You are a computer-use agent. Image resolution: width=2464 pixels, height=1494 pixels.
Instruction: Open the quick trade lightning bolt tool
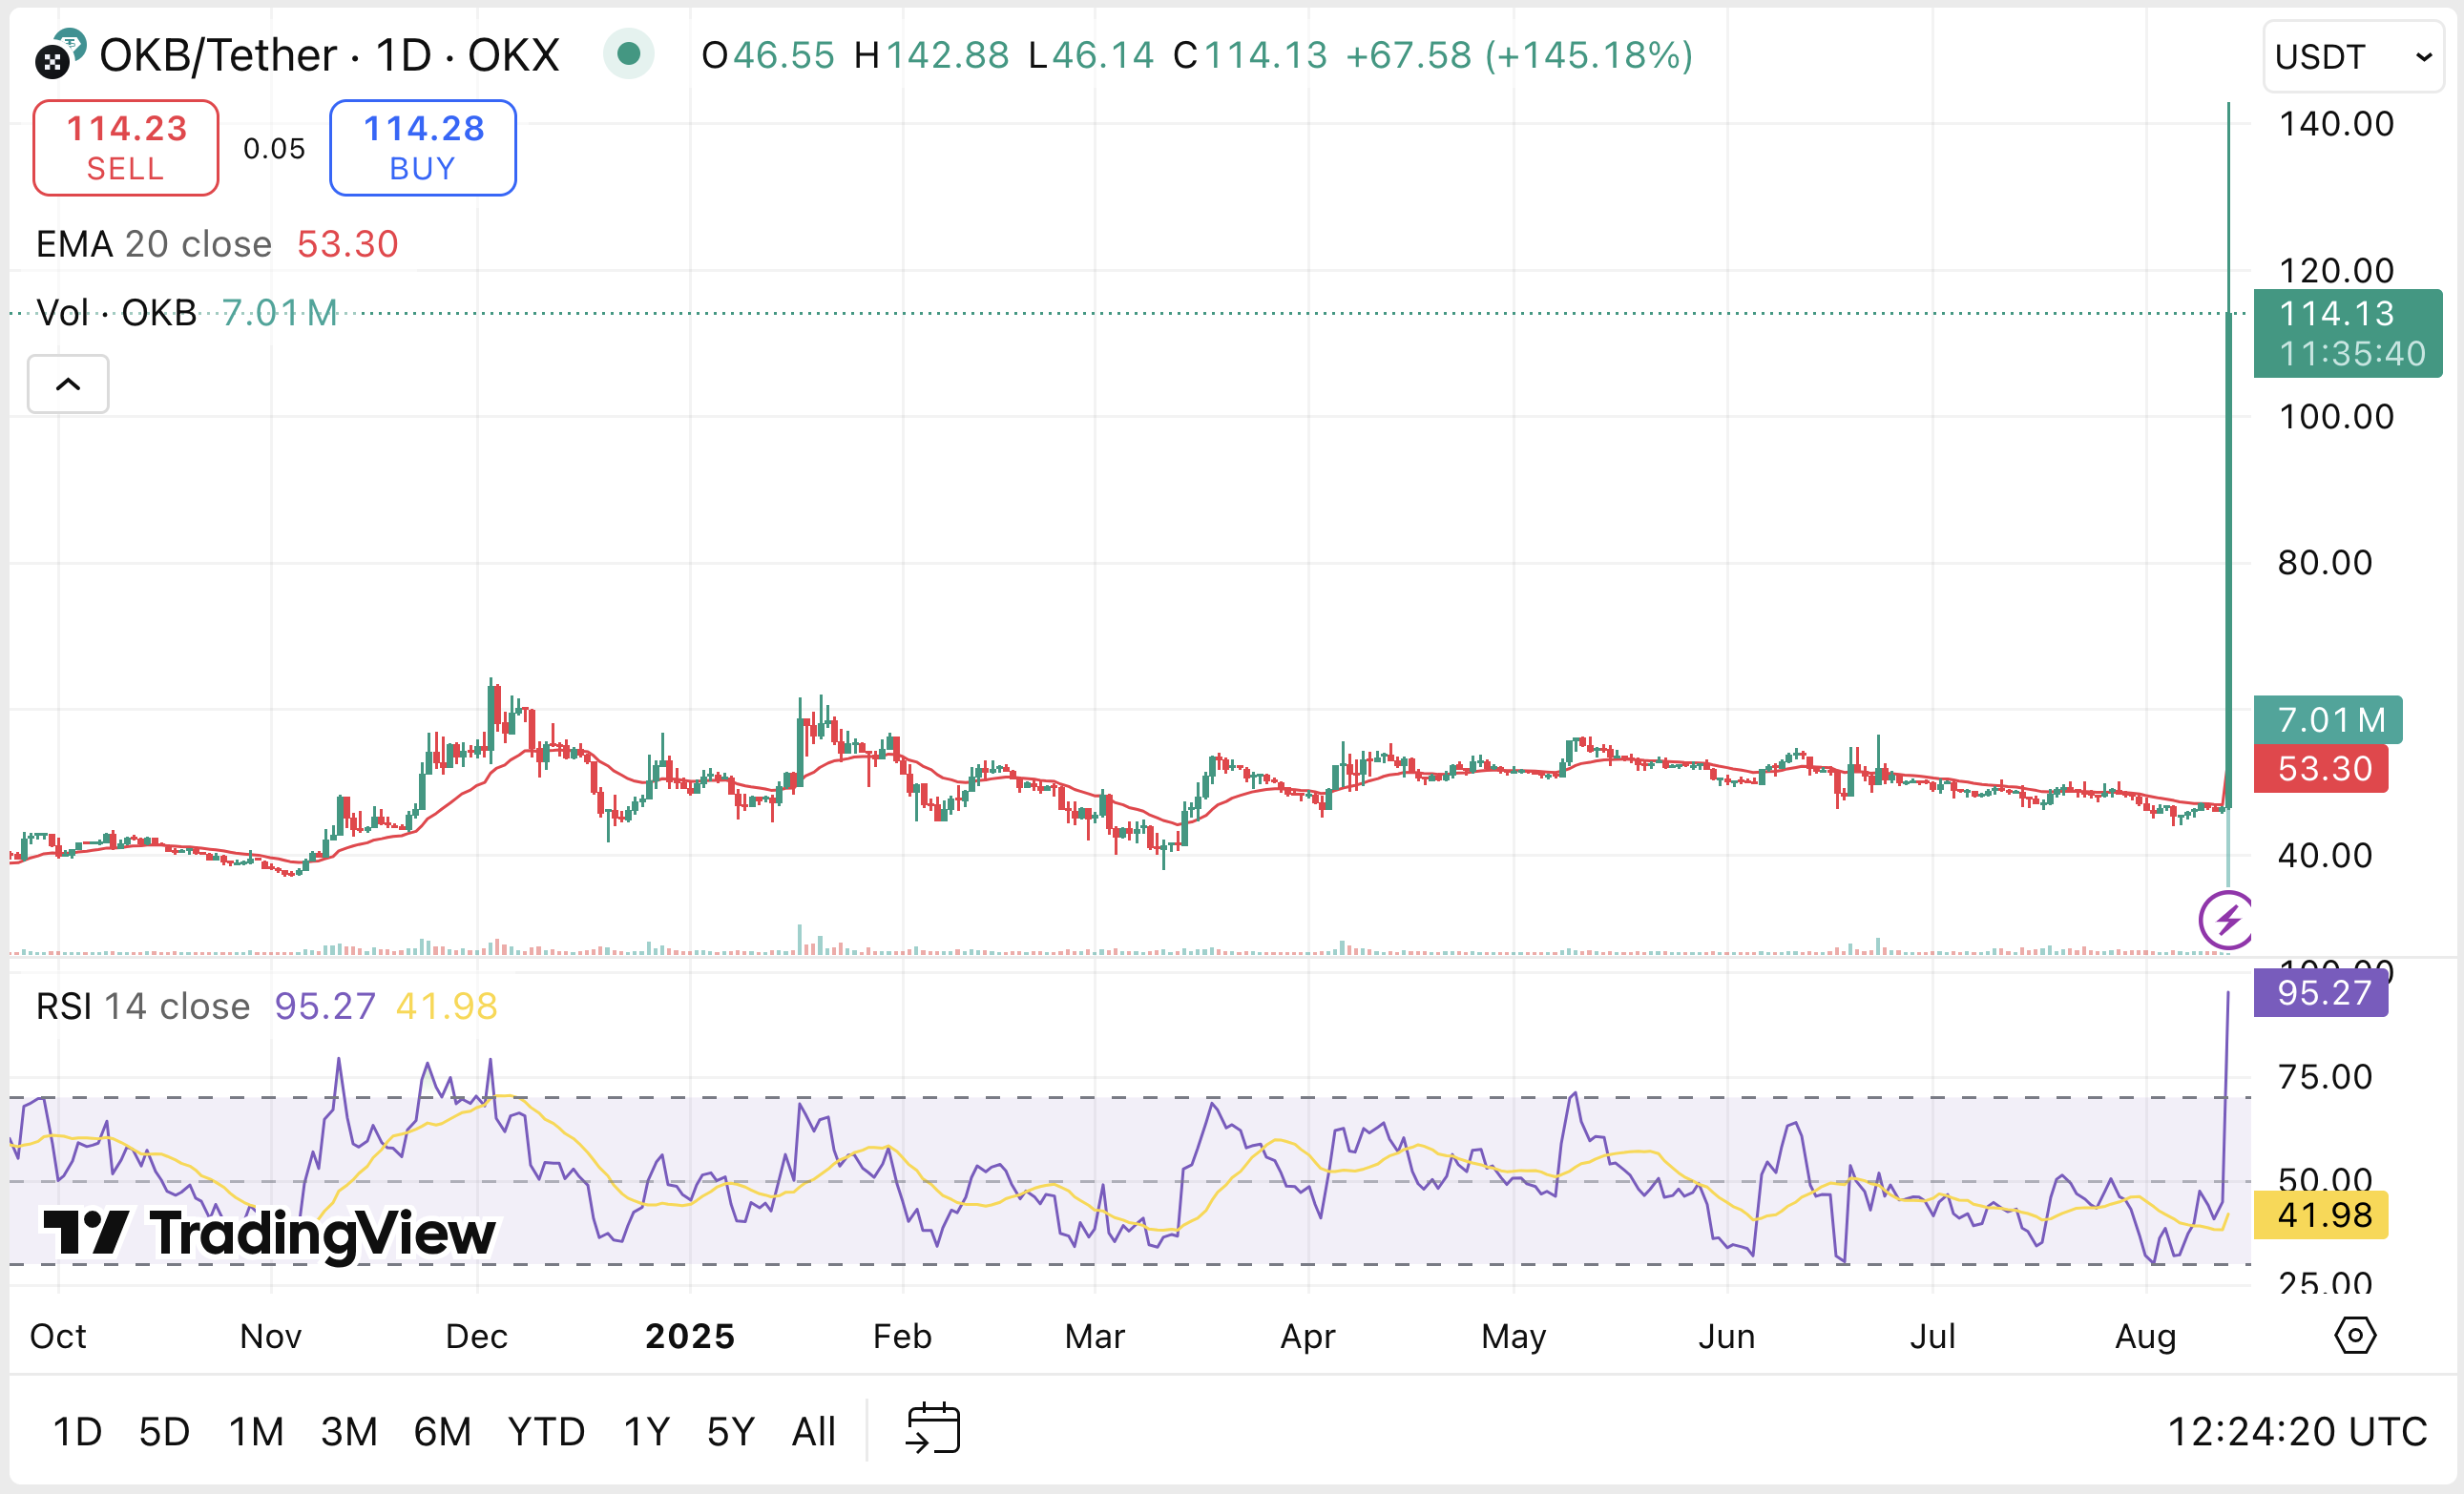2226,919
